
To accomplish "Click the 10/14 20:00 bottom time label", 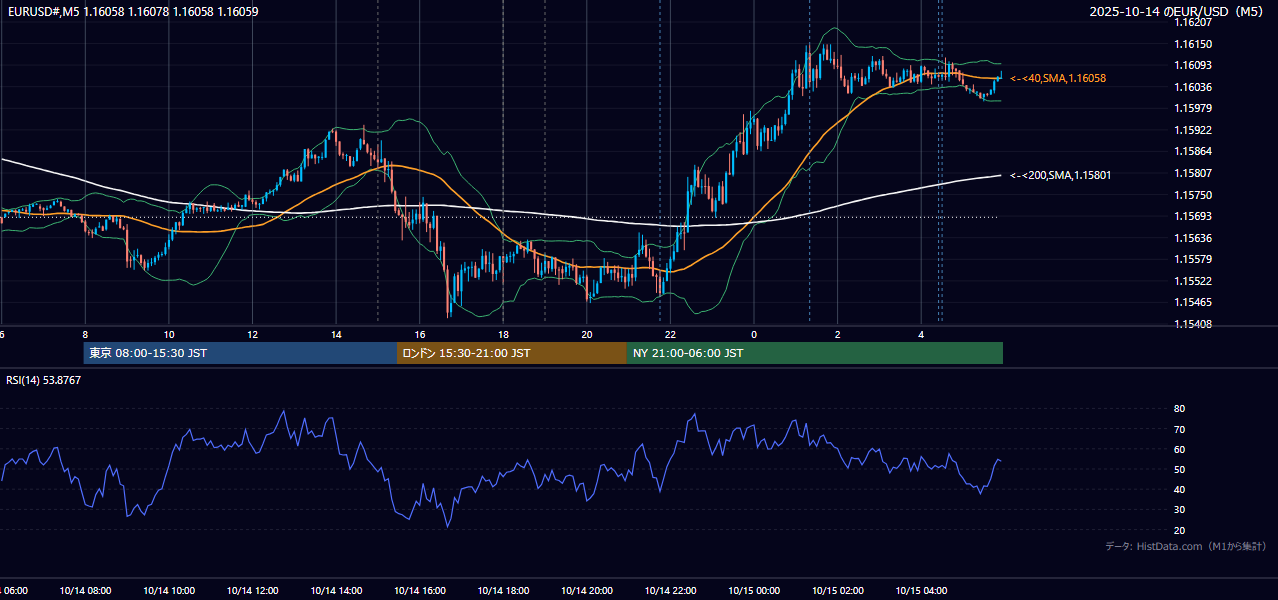I will click(587, 590).
